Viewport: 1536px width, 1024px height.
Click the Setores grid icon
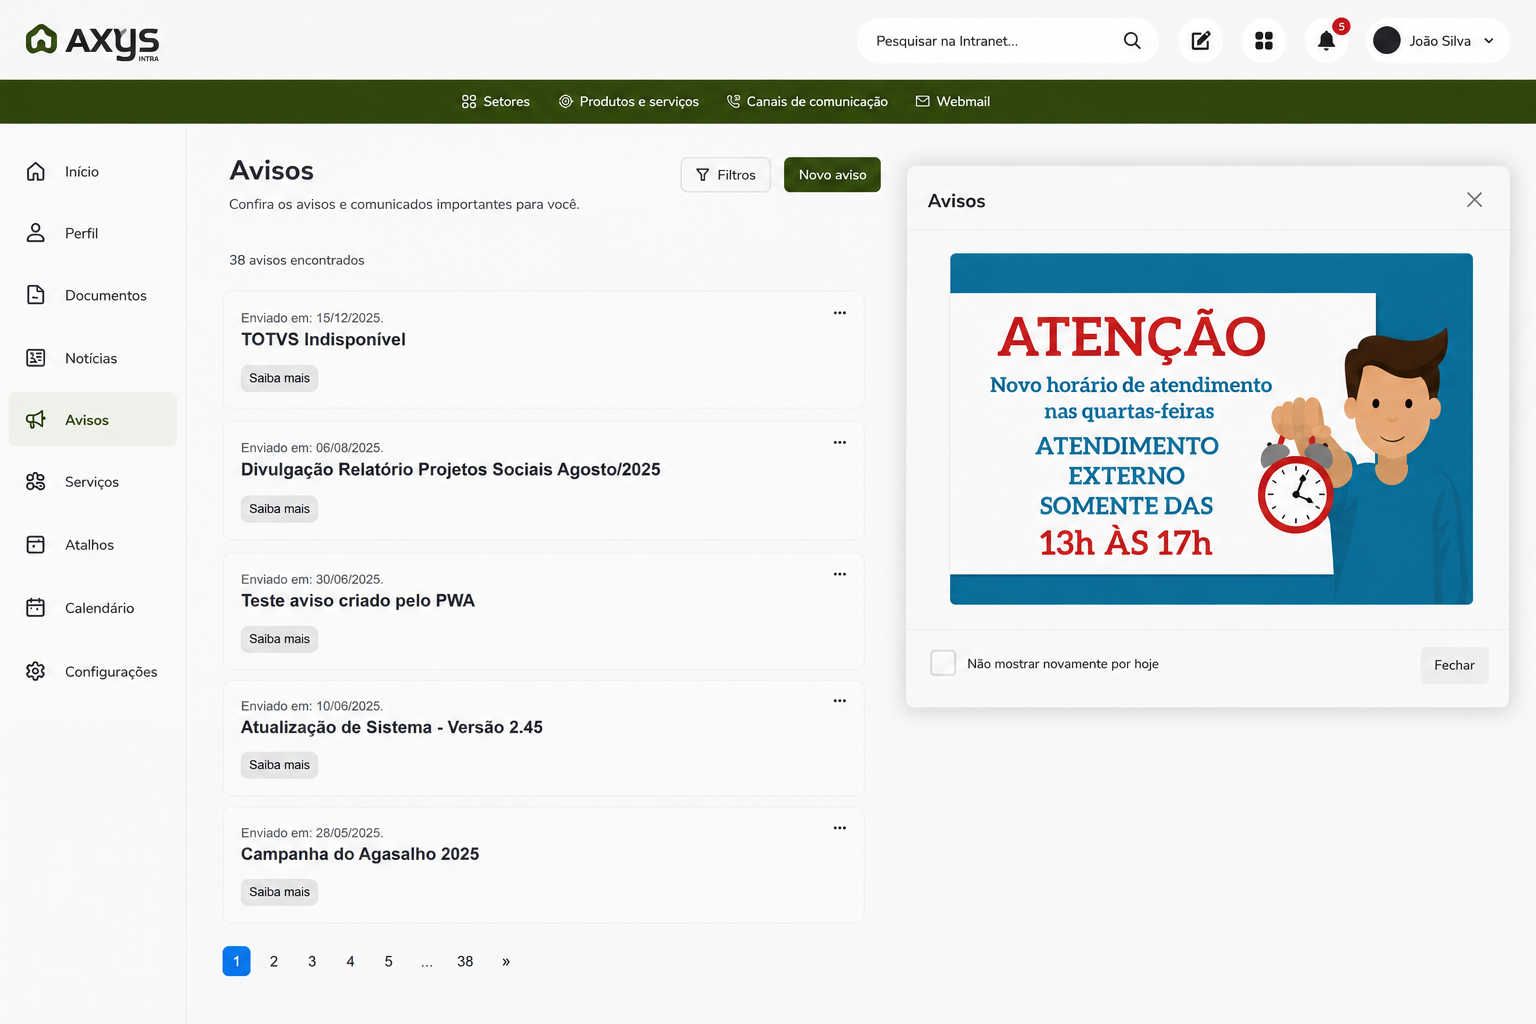coord(469,102)
